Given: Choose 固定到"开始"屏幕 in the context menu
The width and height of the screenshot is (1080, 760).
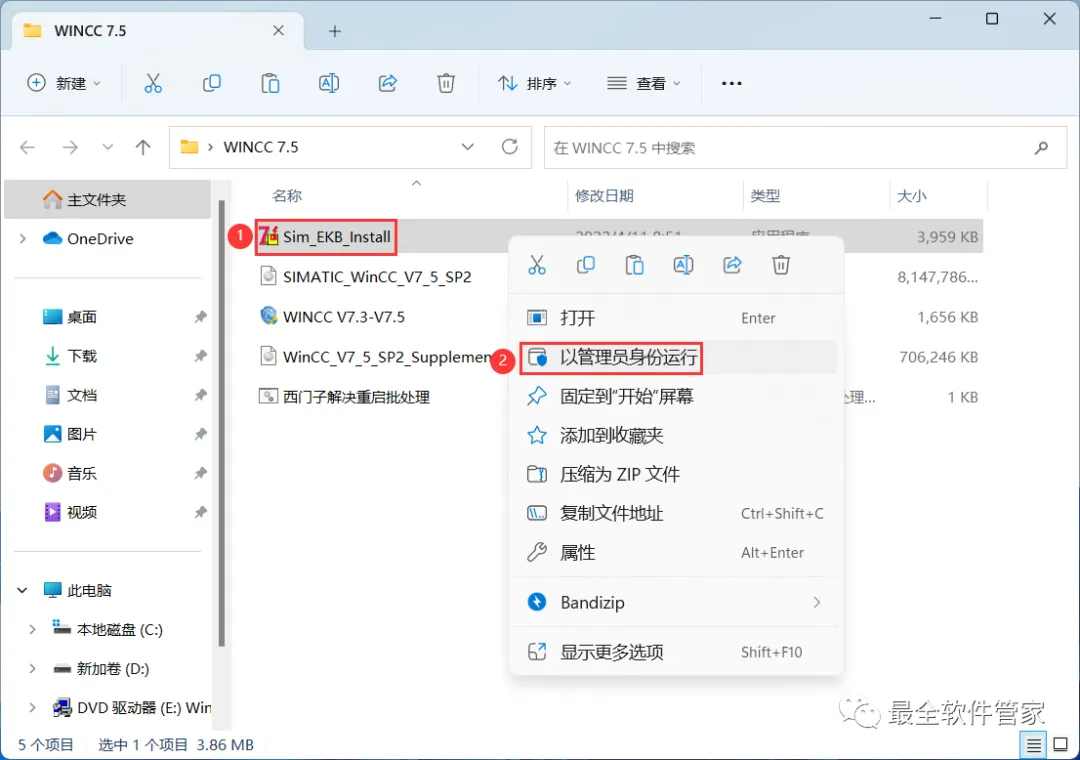Looking at the screenshot, I should tap(676, 396).
